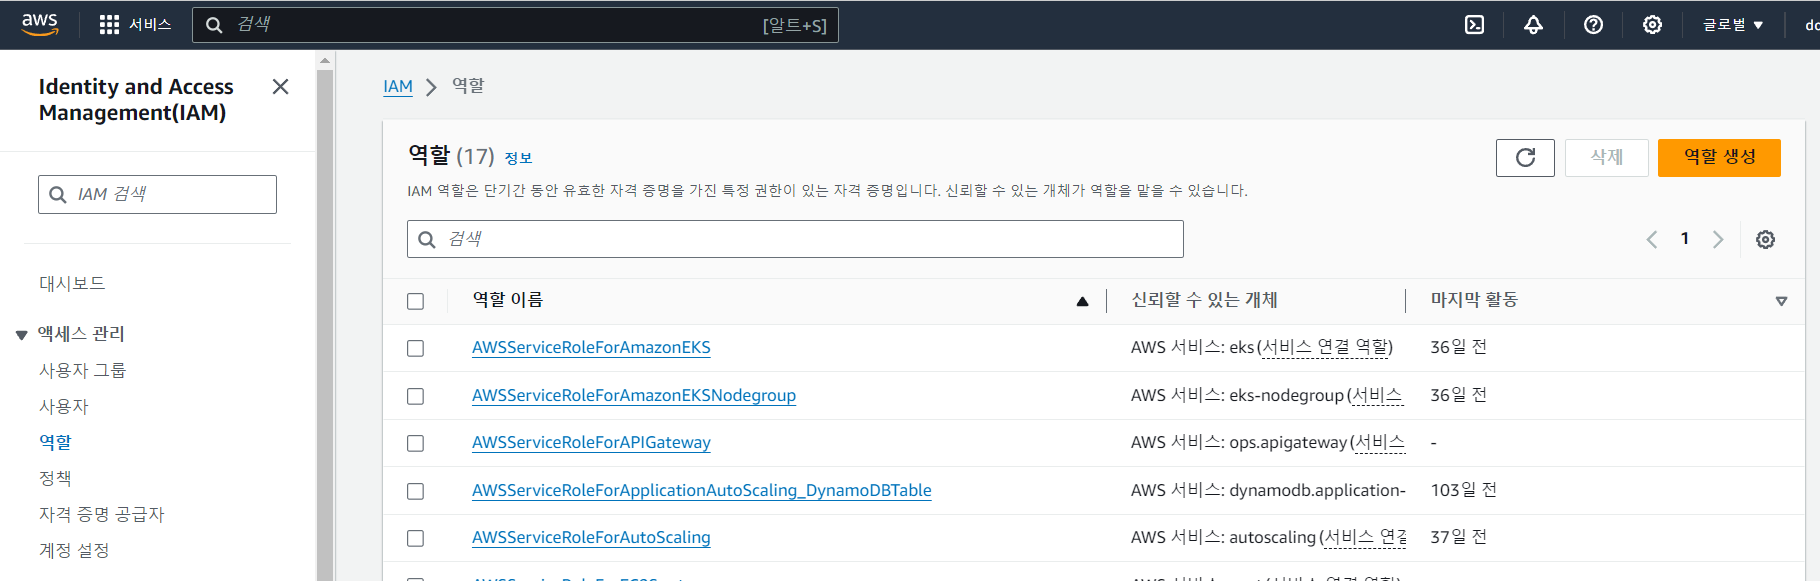Open the table preferences gear icon
The height and width of the screenshot is (581, 1820).
click(1765, 239)
